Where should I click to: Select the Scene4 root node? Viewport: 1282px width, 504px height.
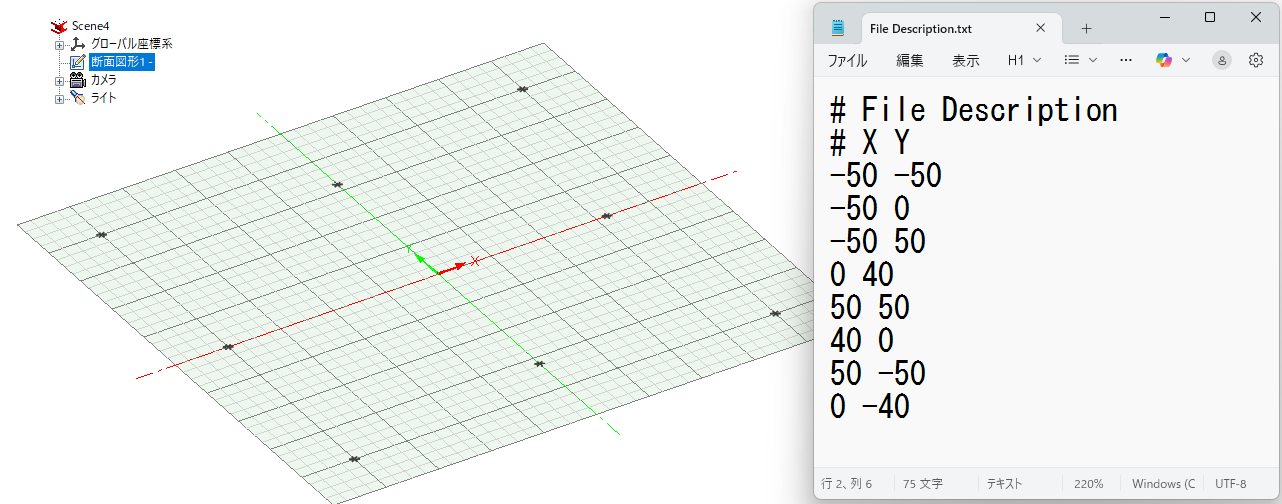tap(90, 25)
